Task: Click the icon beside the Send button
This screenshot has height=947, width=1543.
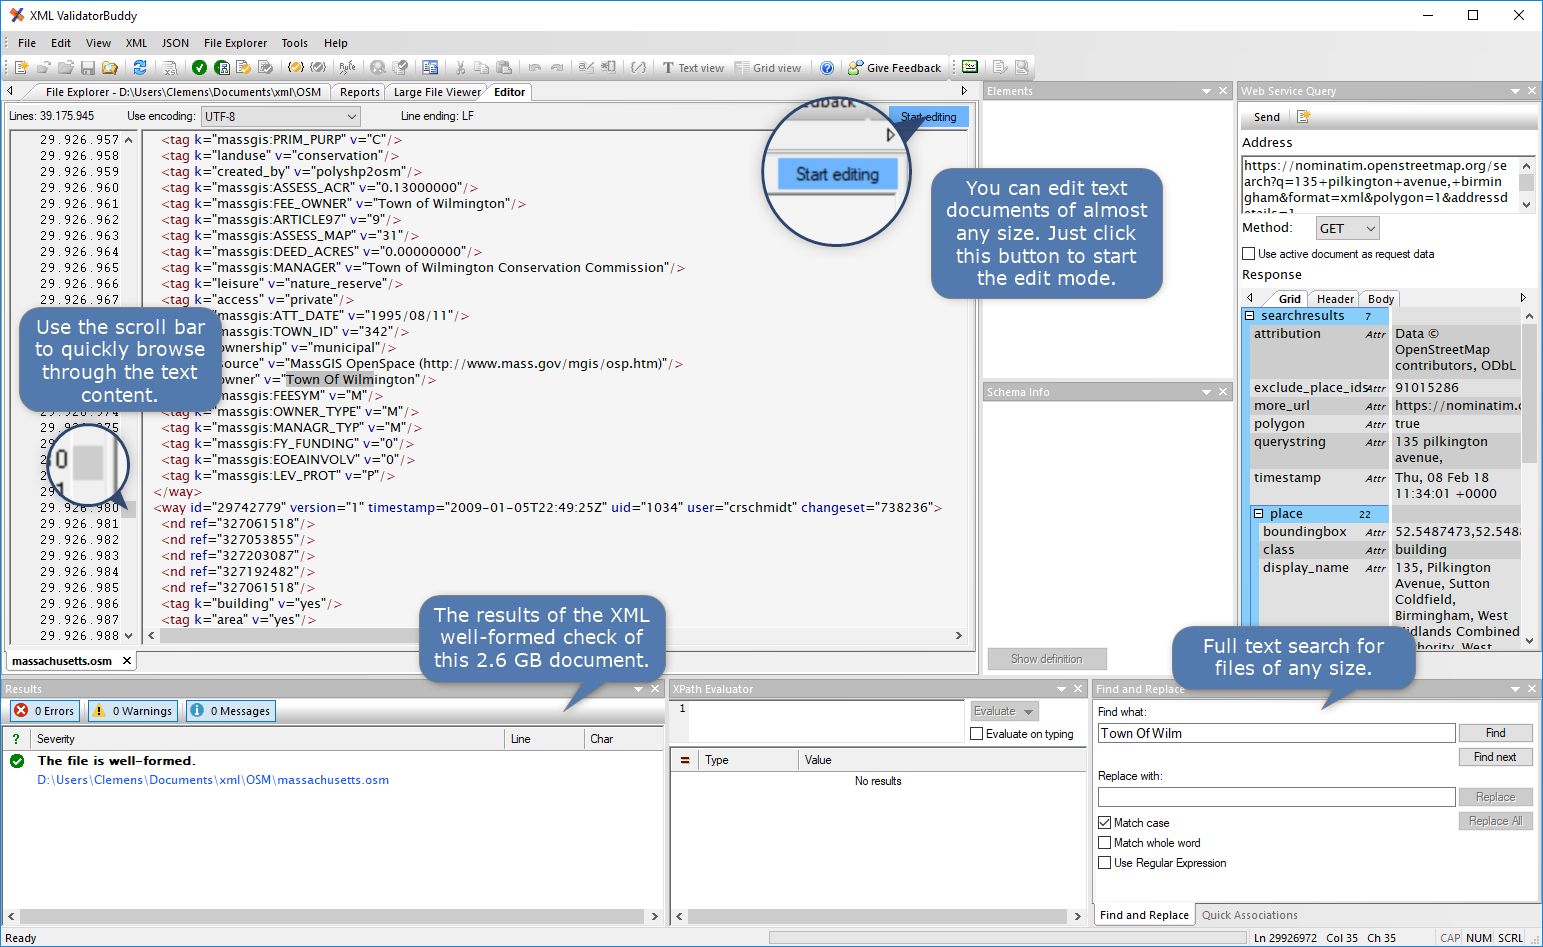Action: point(1303,117)
